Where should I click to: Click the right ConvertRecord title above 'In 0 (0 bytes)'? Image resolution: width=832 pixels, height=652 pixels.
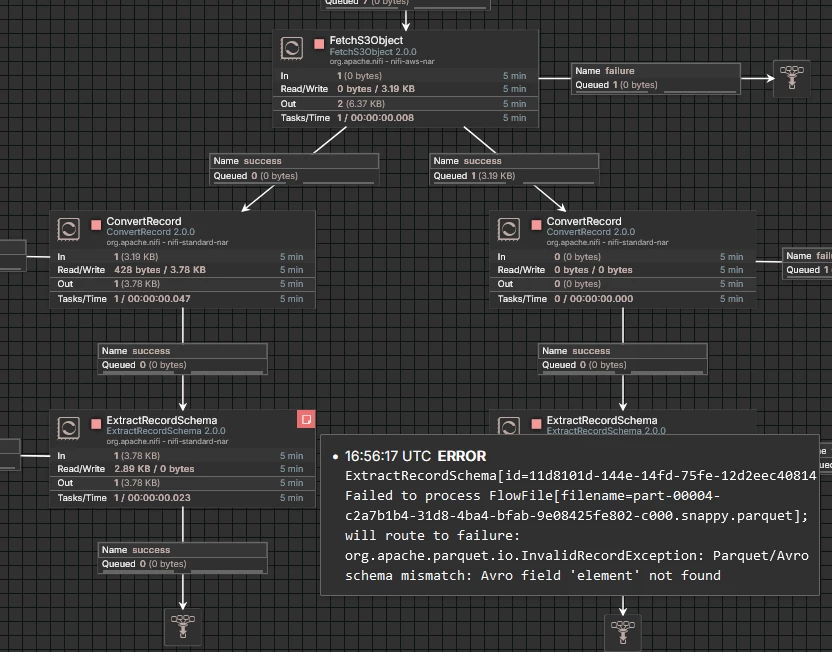point(584,221)
